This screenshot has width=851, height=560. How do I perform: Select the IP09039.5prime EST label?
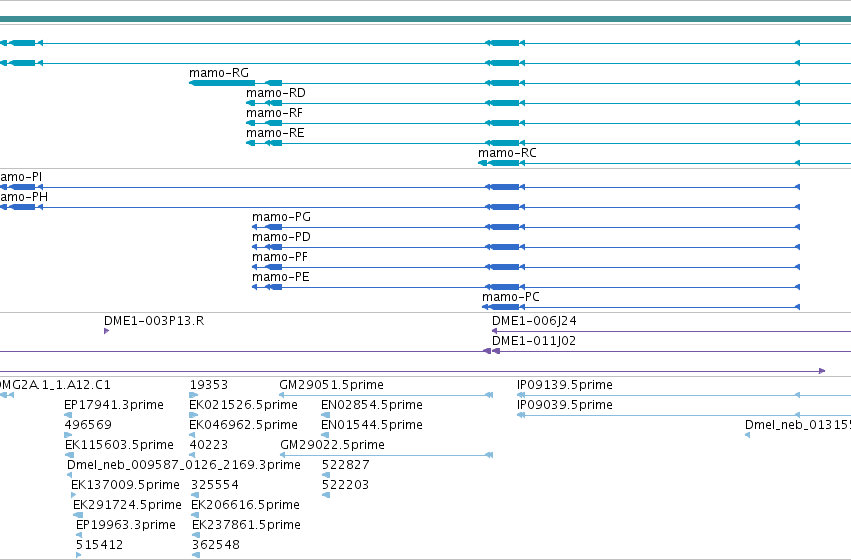point(564,405)
